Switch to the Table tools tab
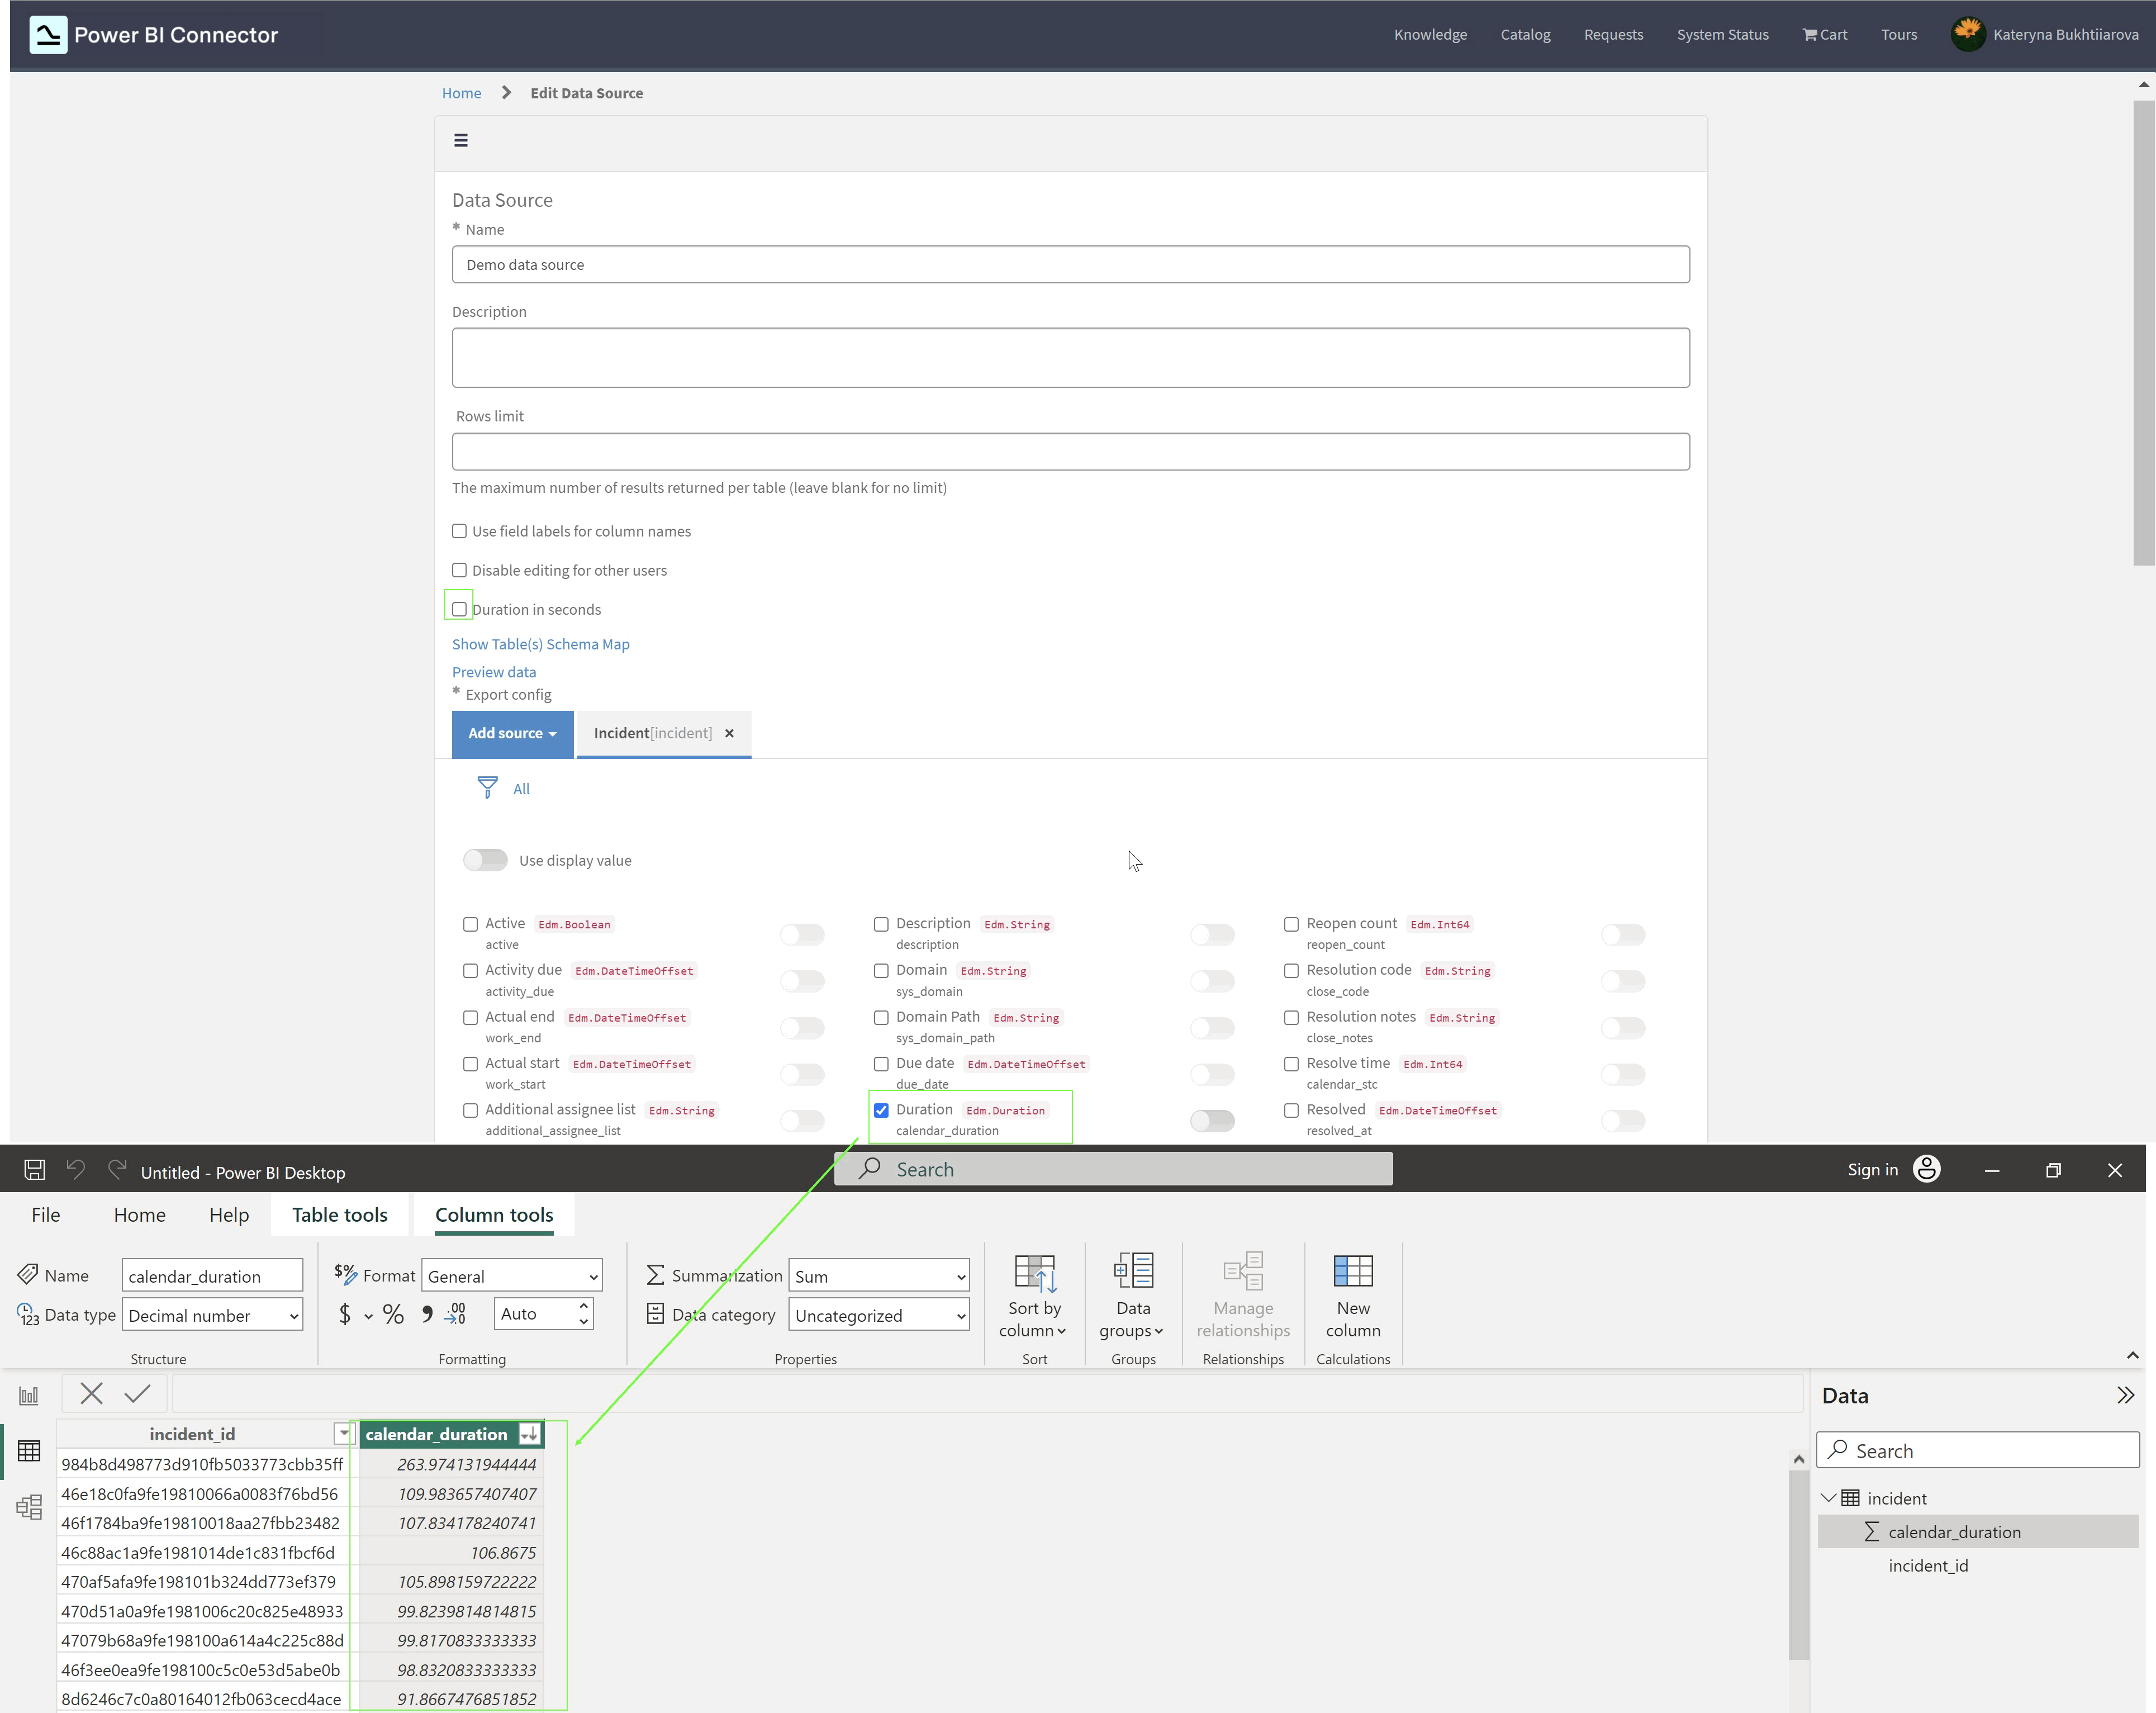This screenshot has height=1713, width=2156. point(339,1214)
